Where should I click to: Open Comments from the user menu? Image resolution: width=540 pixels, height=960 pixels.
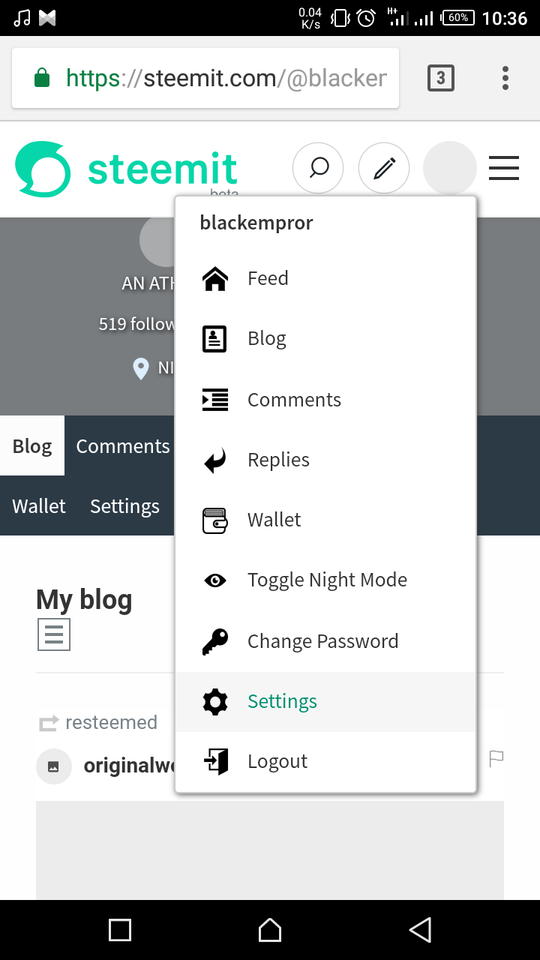click(x=326, y=400)
